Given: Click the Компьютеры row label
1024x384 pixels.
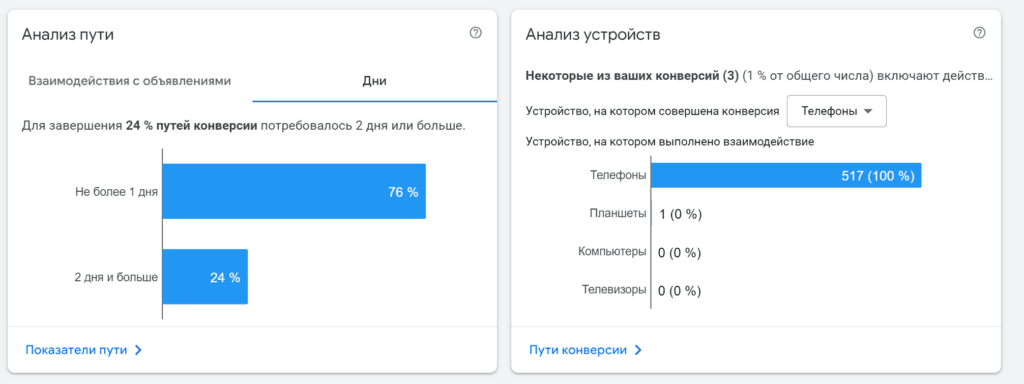Looking at the screenshot, I should coord(612,251).
